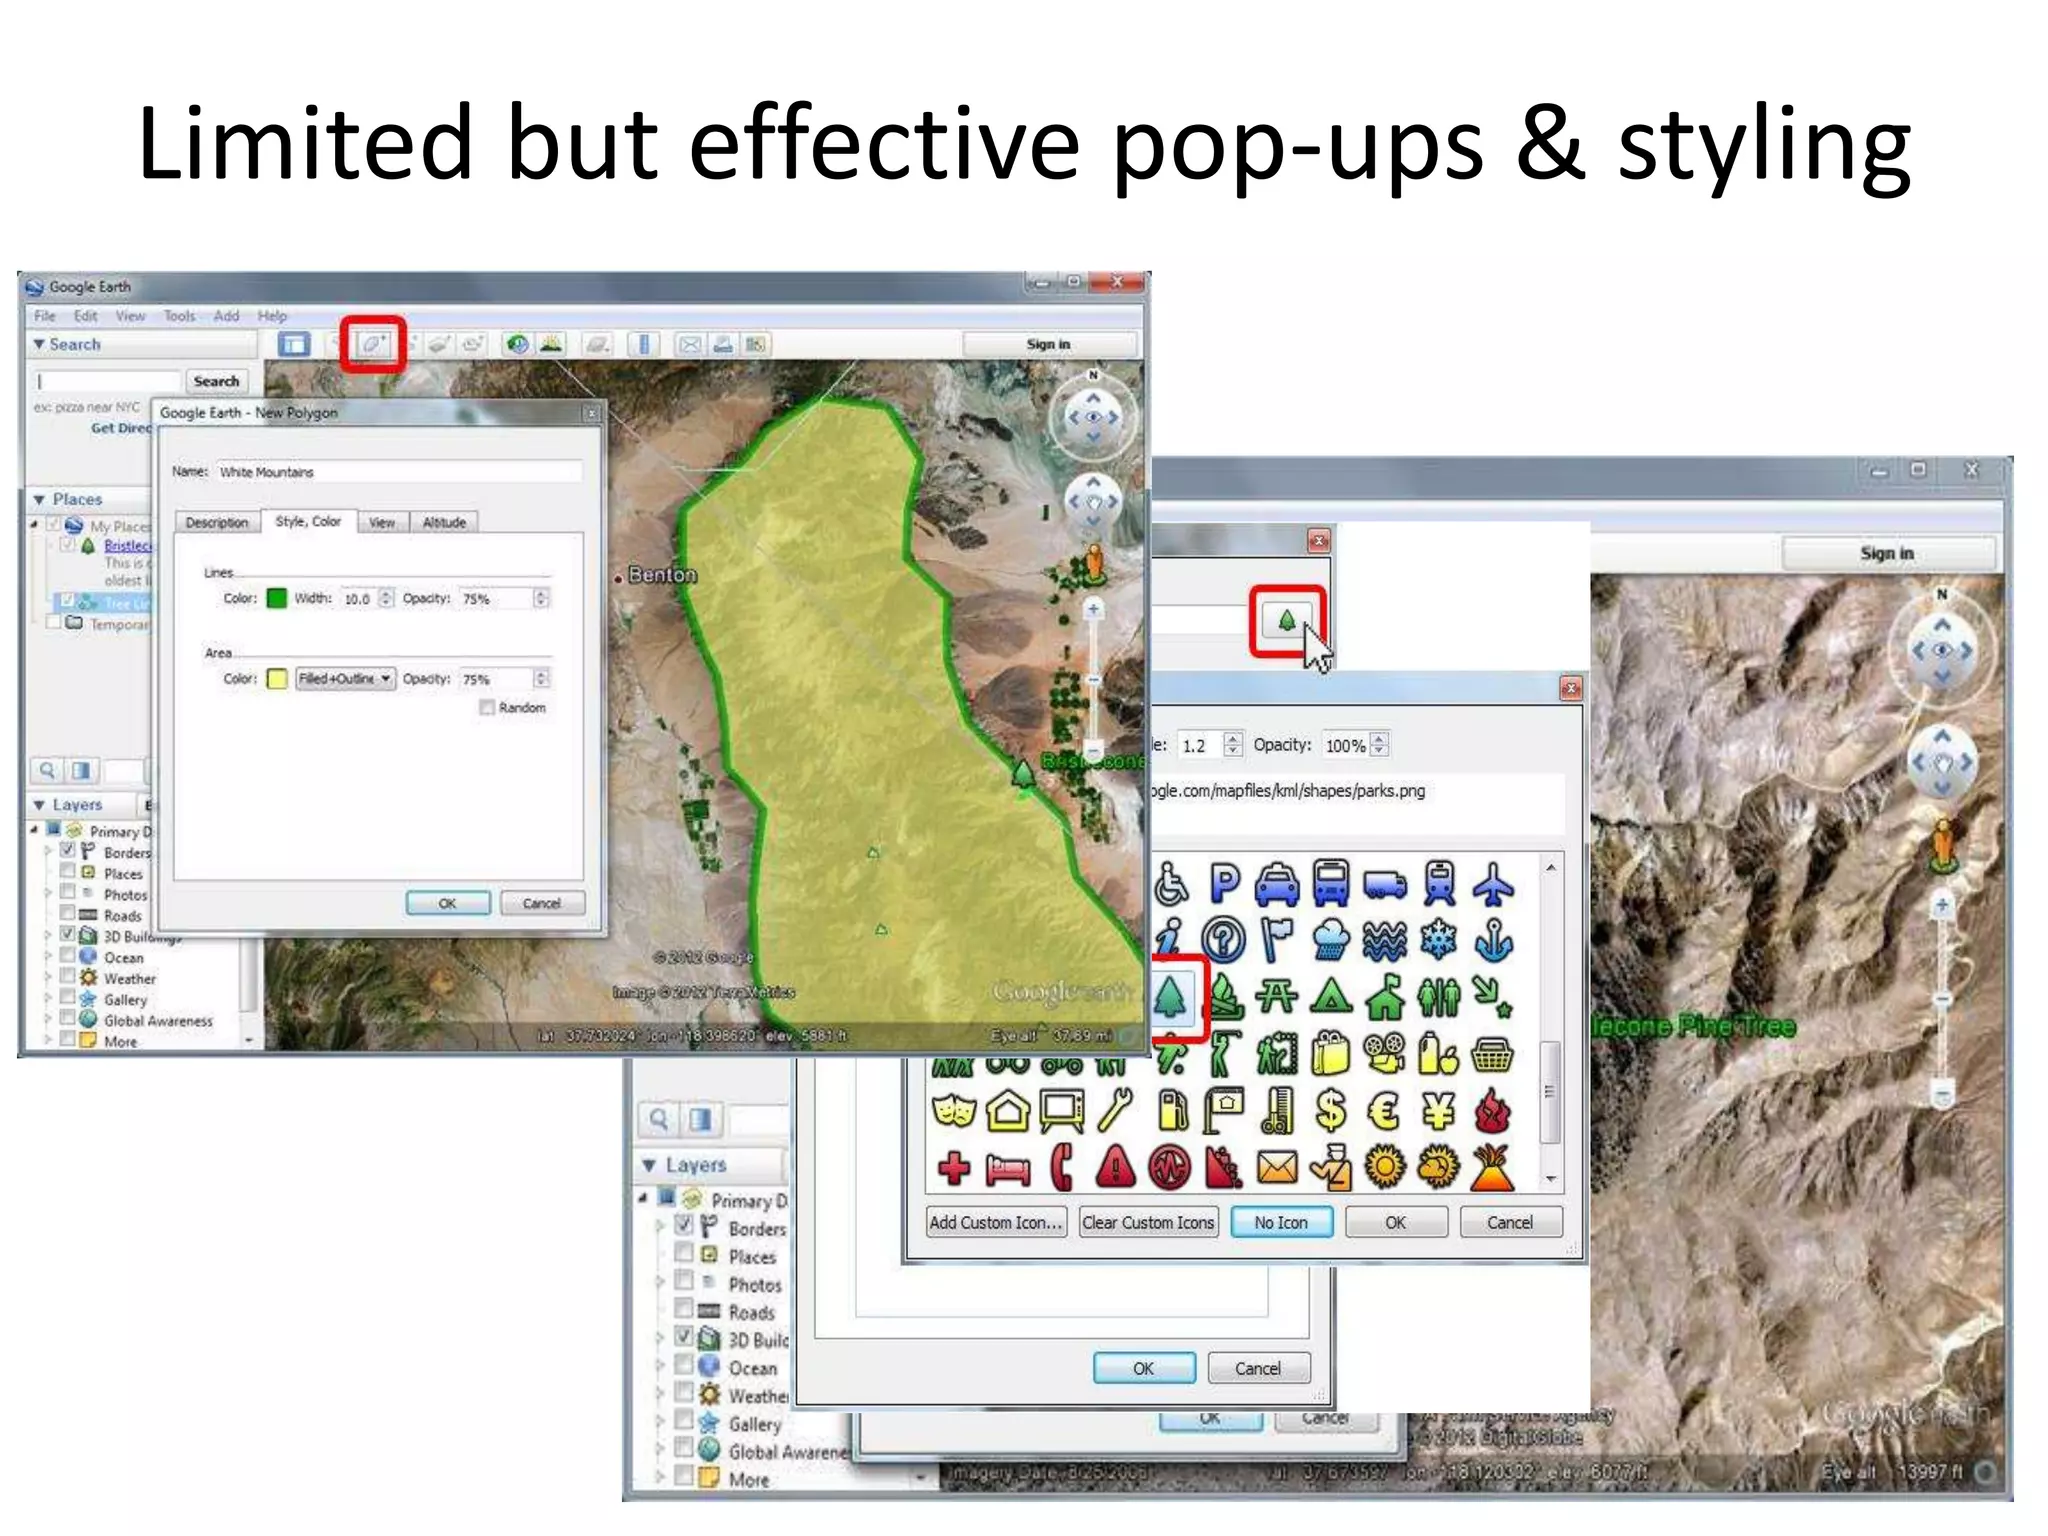Image resolution: width=2048 pixels, height=1536 pixels.
Task: Click the polygon Name field White Mountains
Action: [399, 471]
